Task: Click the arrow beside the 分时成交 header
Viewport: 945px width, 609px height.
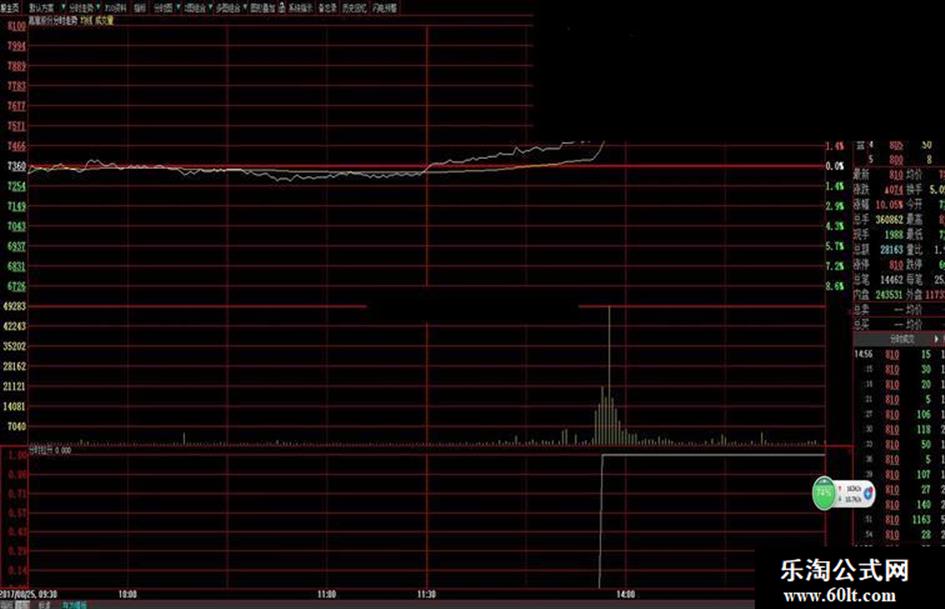Action: click(936, 339)
